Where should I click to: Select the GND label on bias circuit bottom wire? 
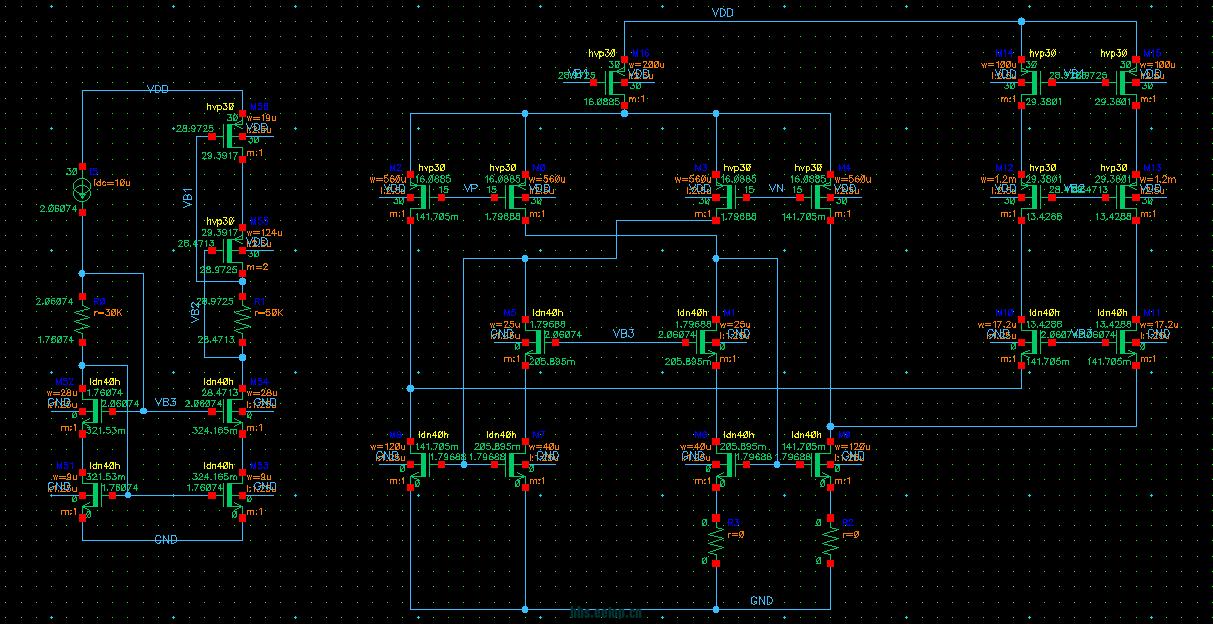pos(166,539)
